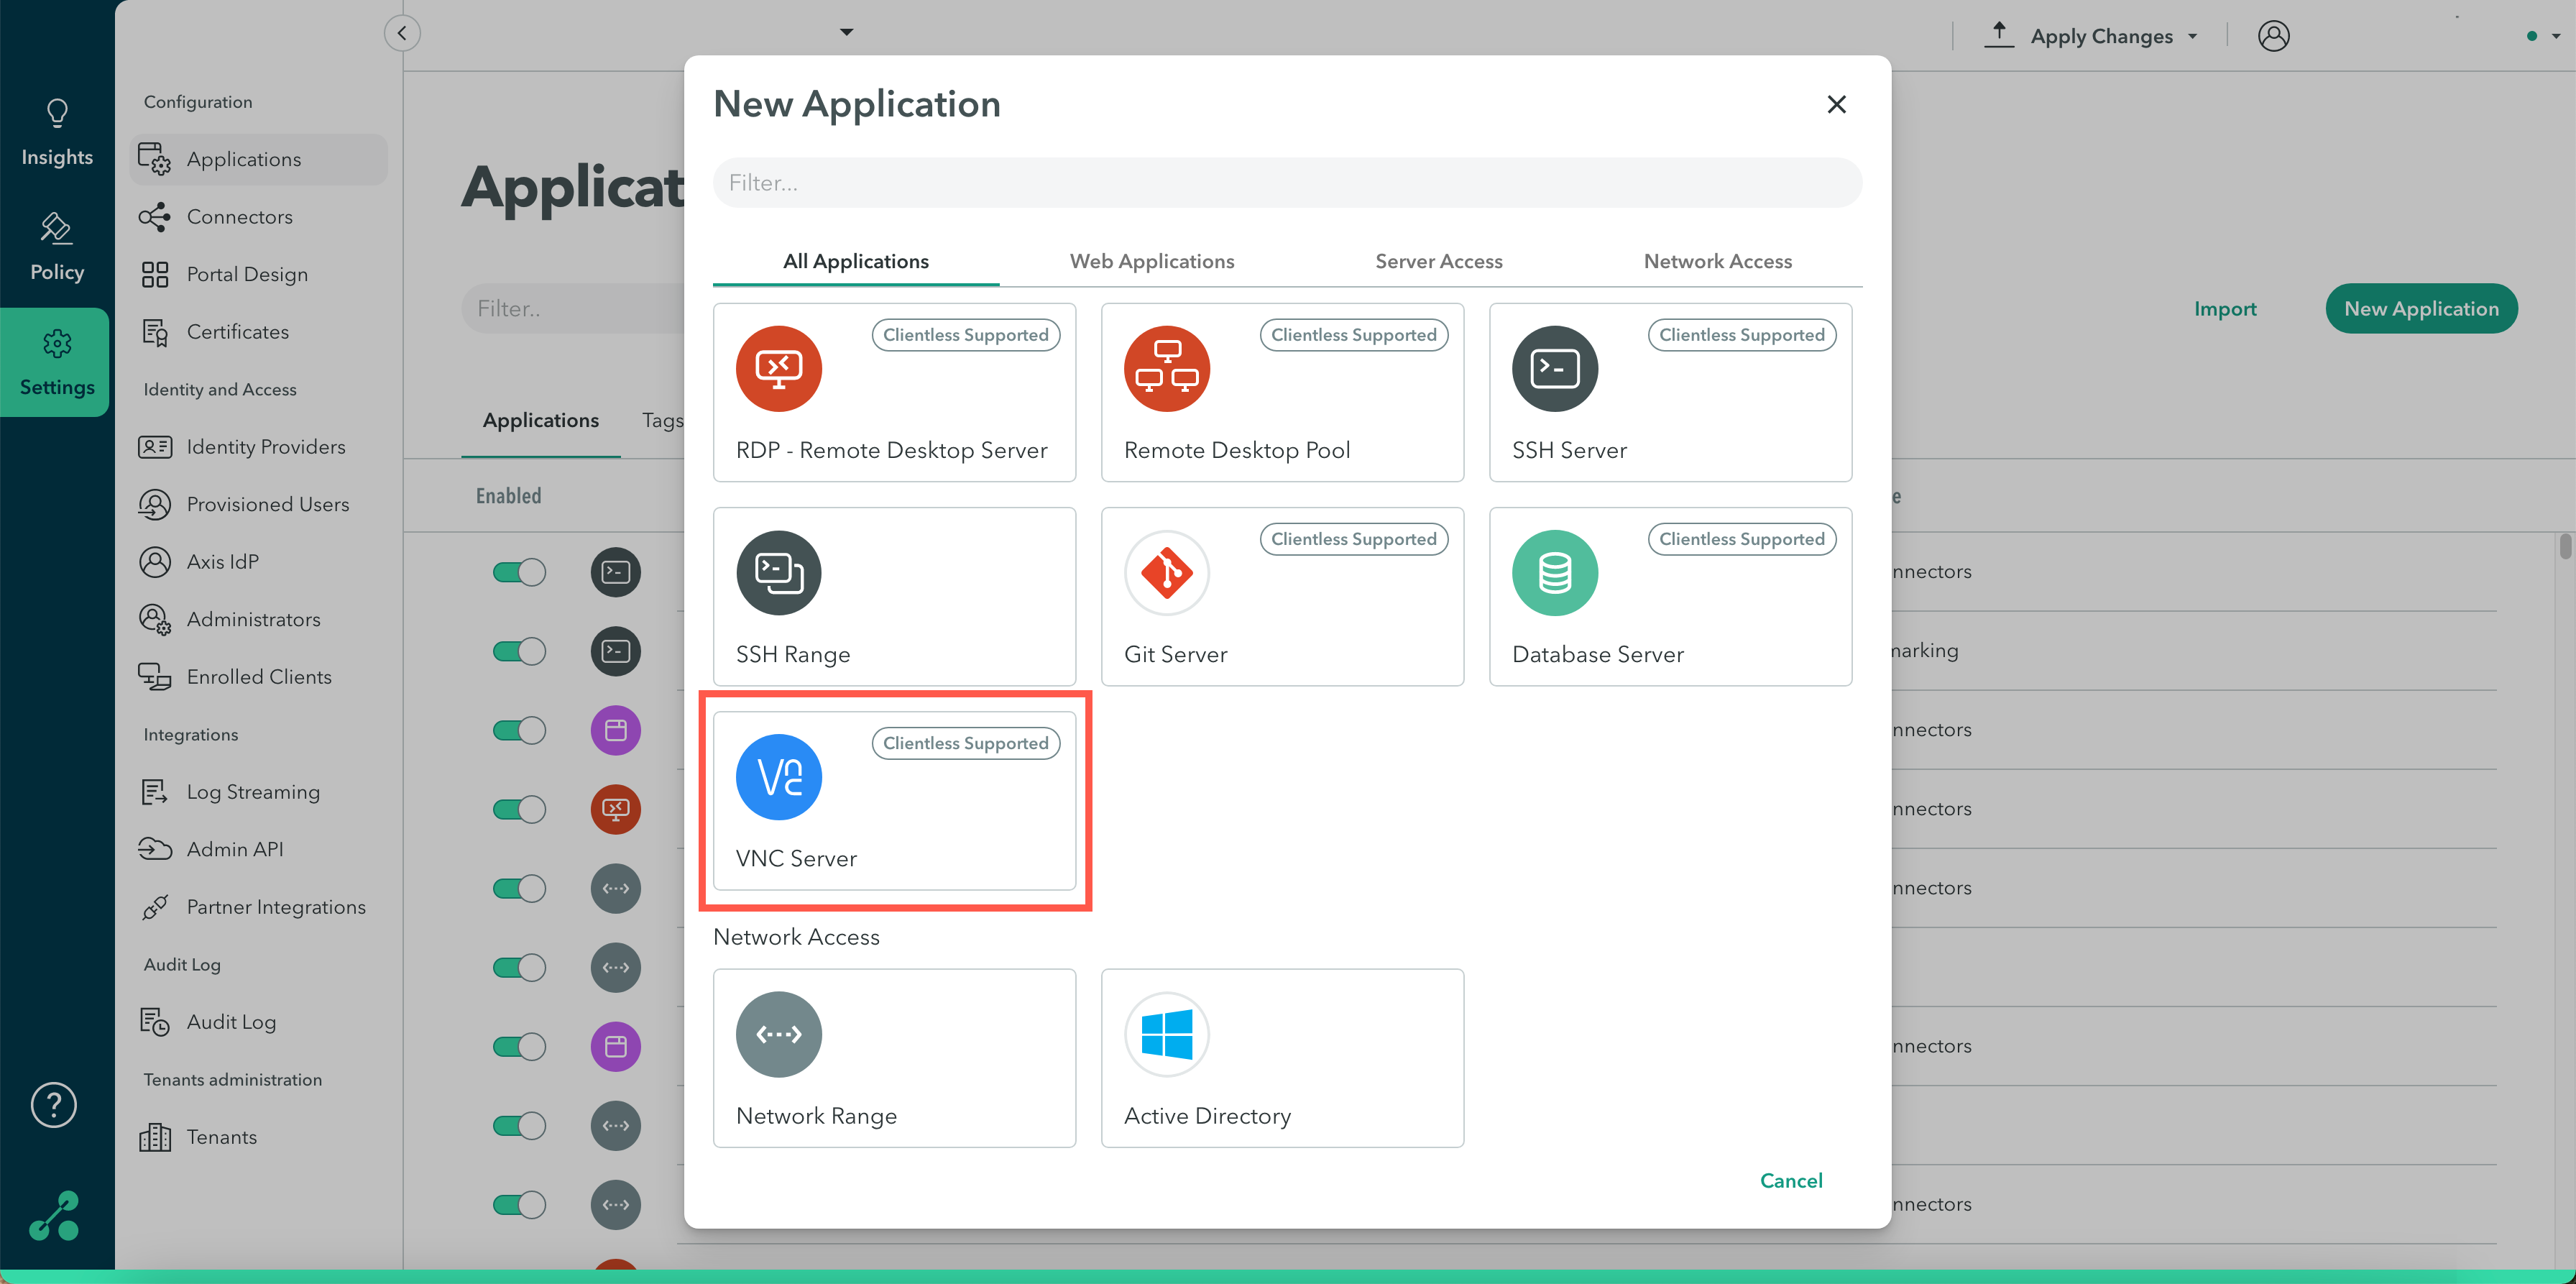Open the Apply Changes dropdown arrow
2576x1284 pixels.
(2193, 36)
